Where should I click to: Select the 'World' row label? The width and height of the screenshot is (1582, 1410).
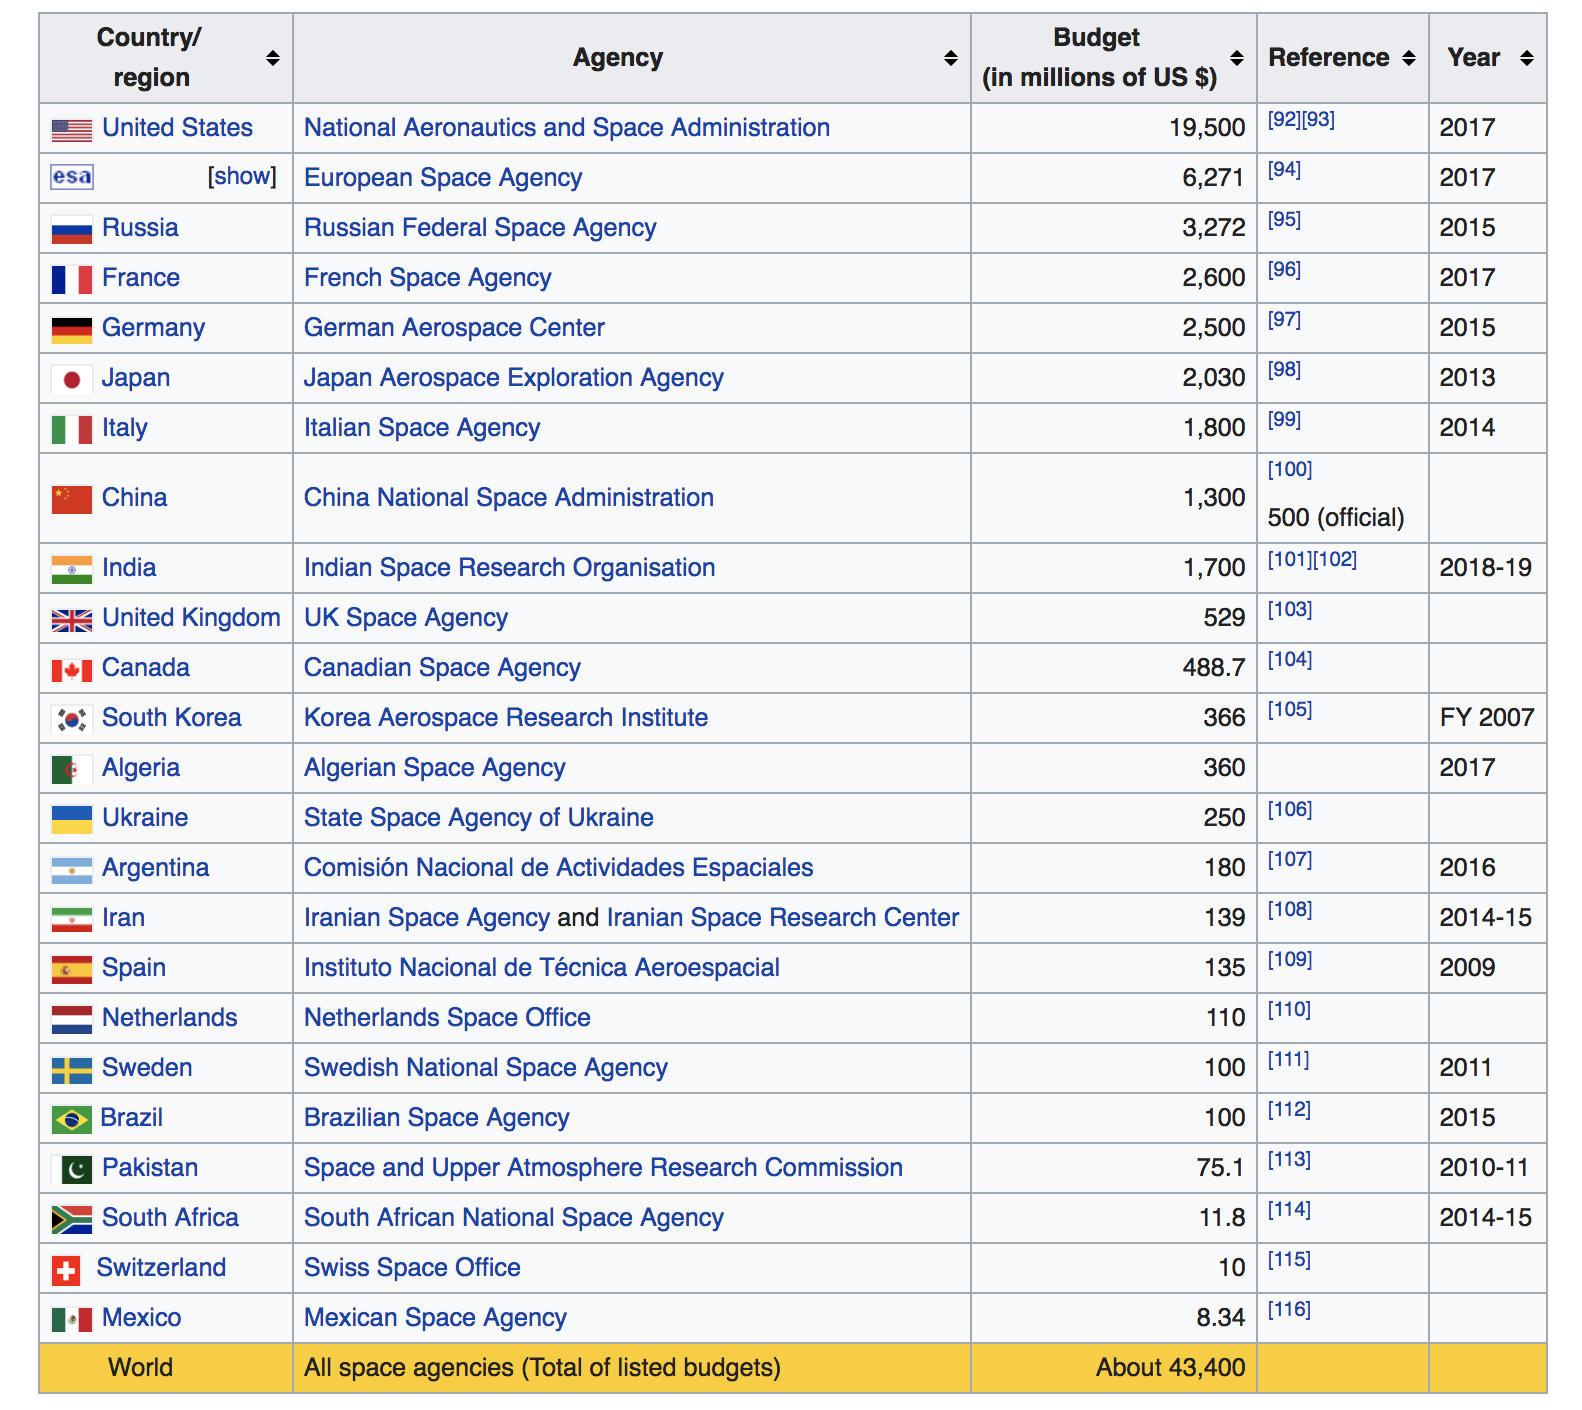coord(140,1368)
